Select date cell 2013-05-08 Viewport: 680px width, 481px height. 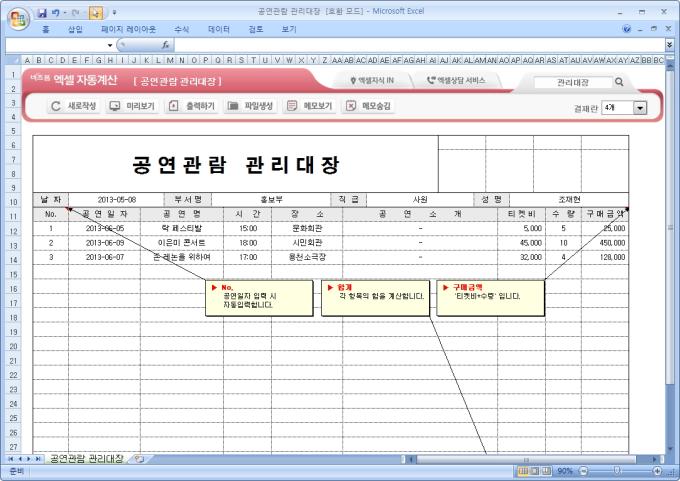[x=116, y=200]
